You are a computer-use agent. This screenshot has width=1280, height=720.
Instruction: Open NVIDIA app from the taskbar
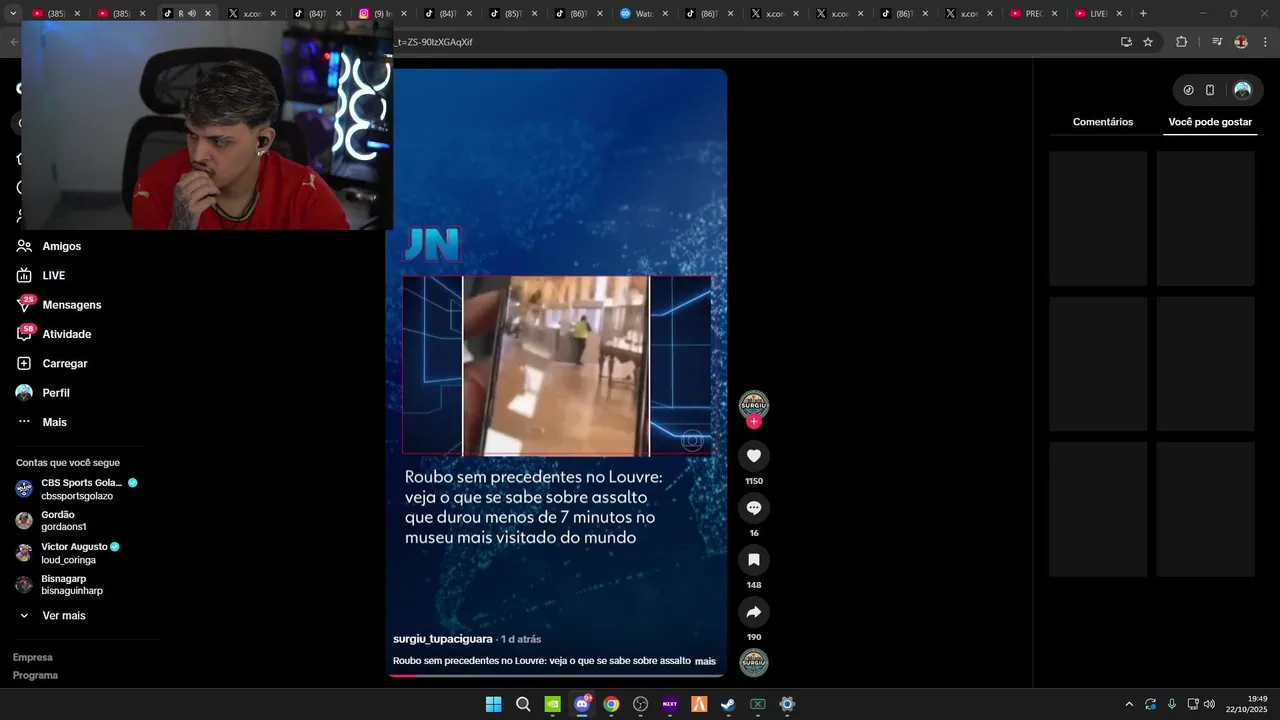click(x=552, y=704)
